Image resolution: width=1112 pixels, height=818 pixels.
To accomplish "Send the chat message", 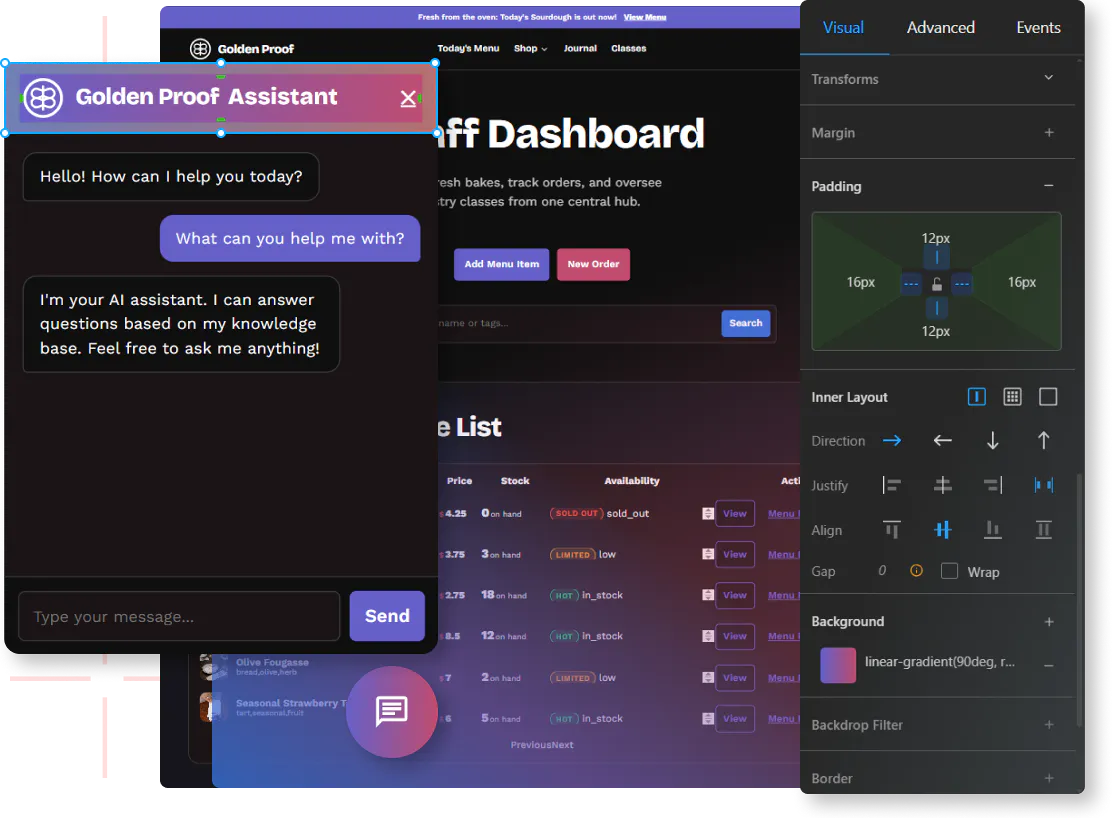I will (x=387, y=616).
